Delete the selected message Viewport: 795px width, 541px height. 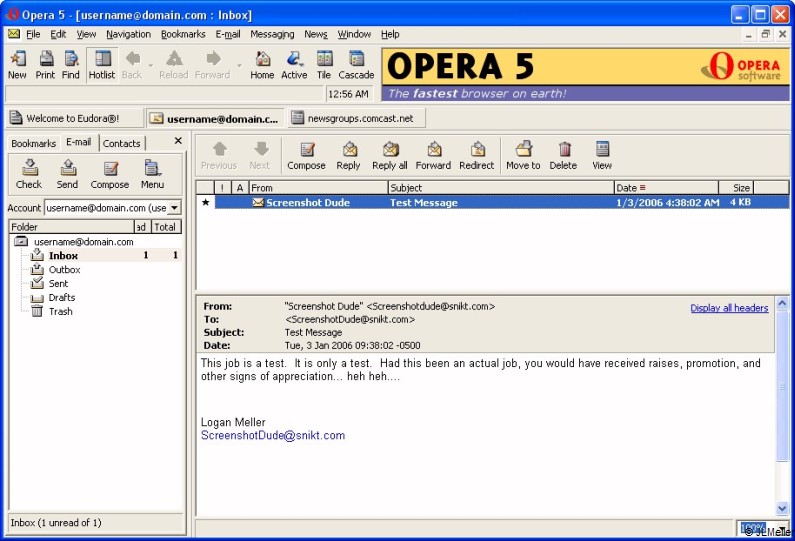coord(563,155)
